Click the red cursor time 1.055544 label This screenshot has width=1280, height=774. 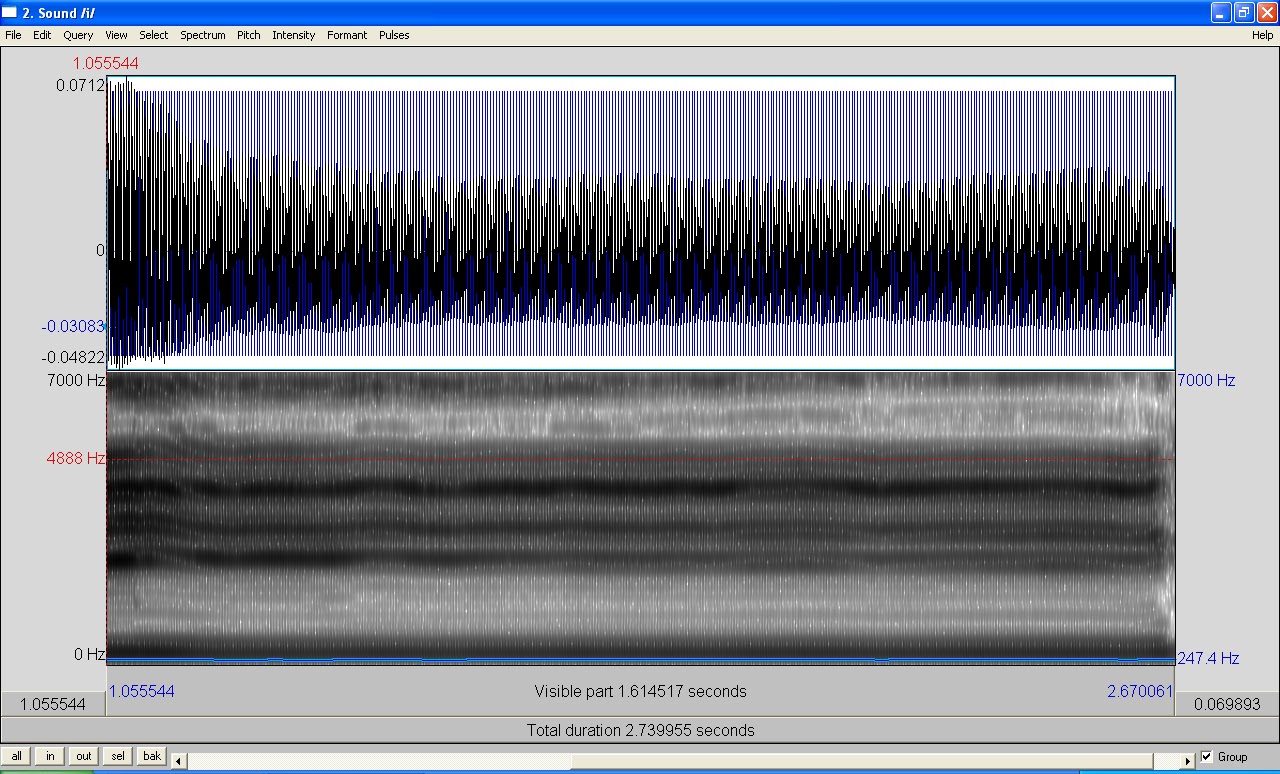point(105,63)
